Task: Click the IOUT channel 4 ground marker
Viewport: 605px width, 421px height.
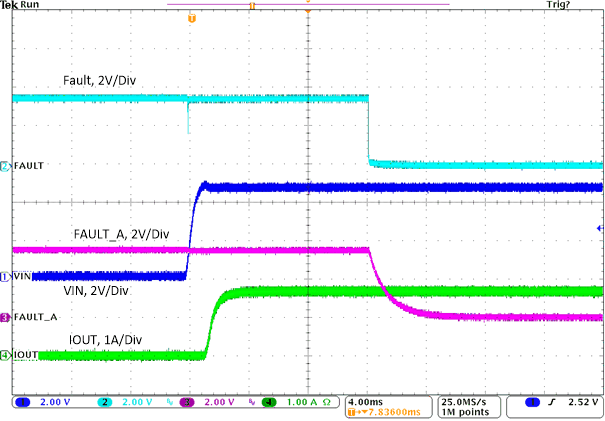Action: pyautogui.click(x=5, y=355)
